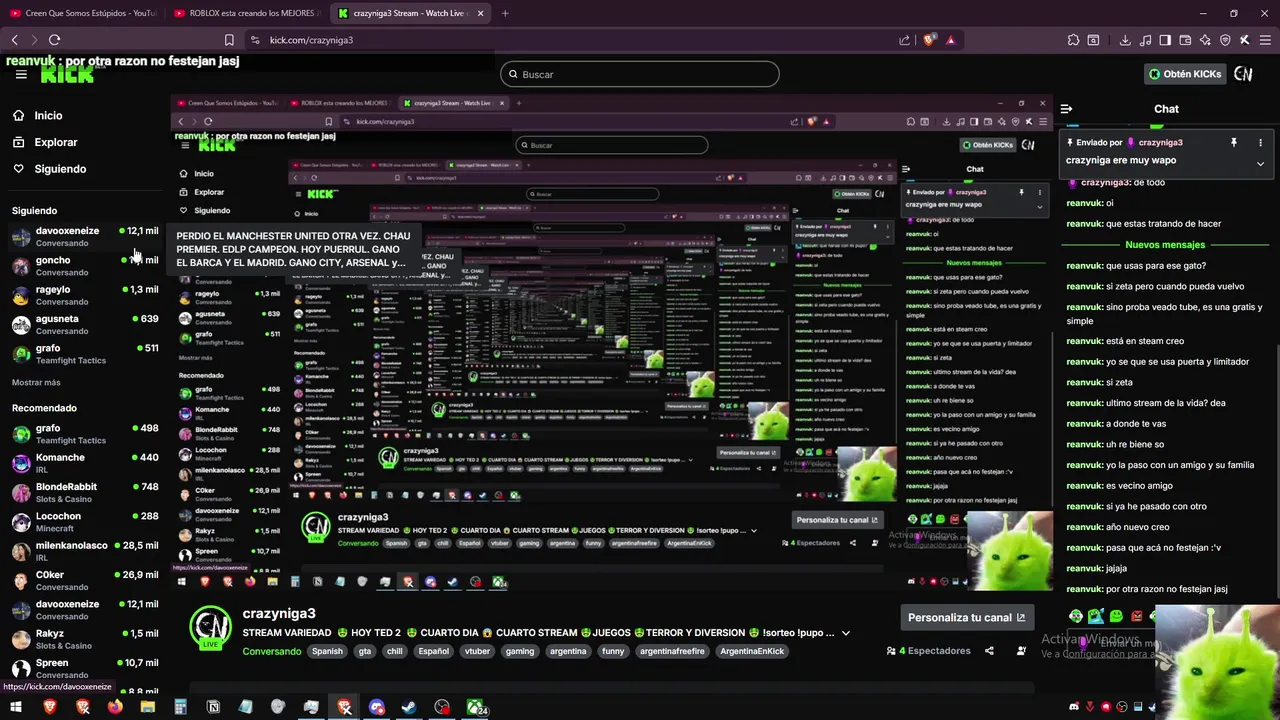Open BlondeRabbit recommended channel
This screenshot has width=1280, height=720.
point(85,492)
